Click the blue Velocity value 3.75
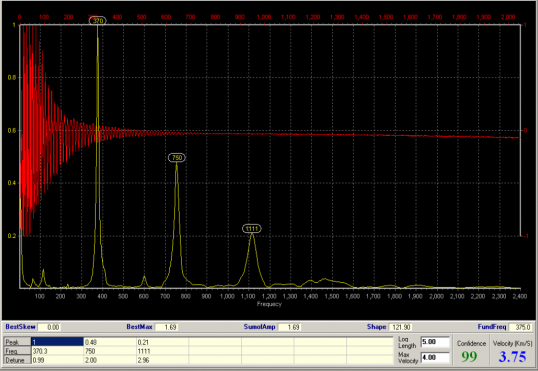The width and height of the screenshot is (538, 371). [x=512, y=357]
